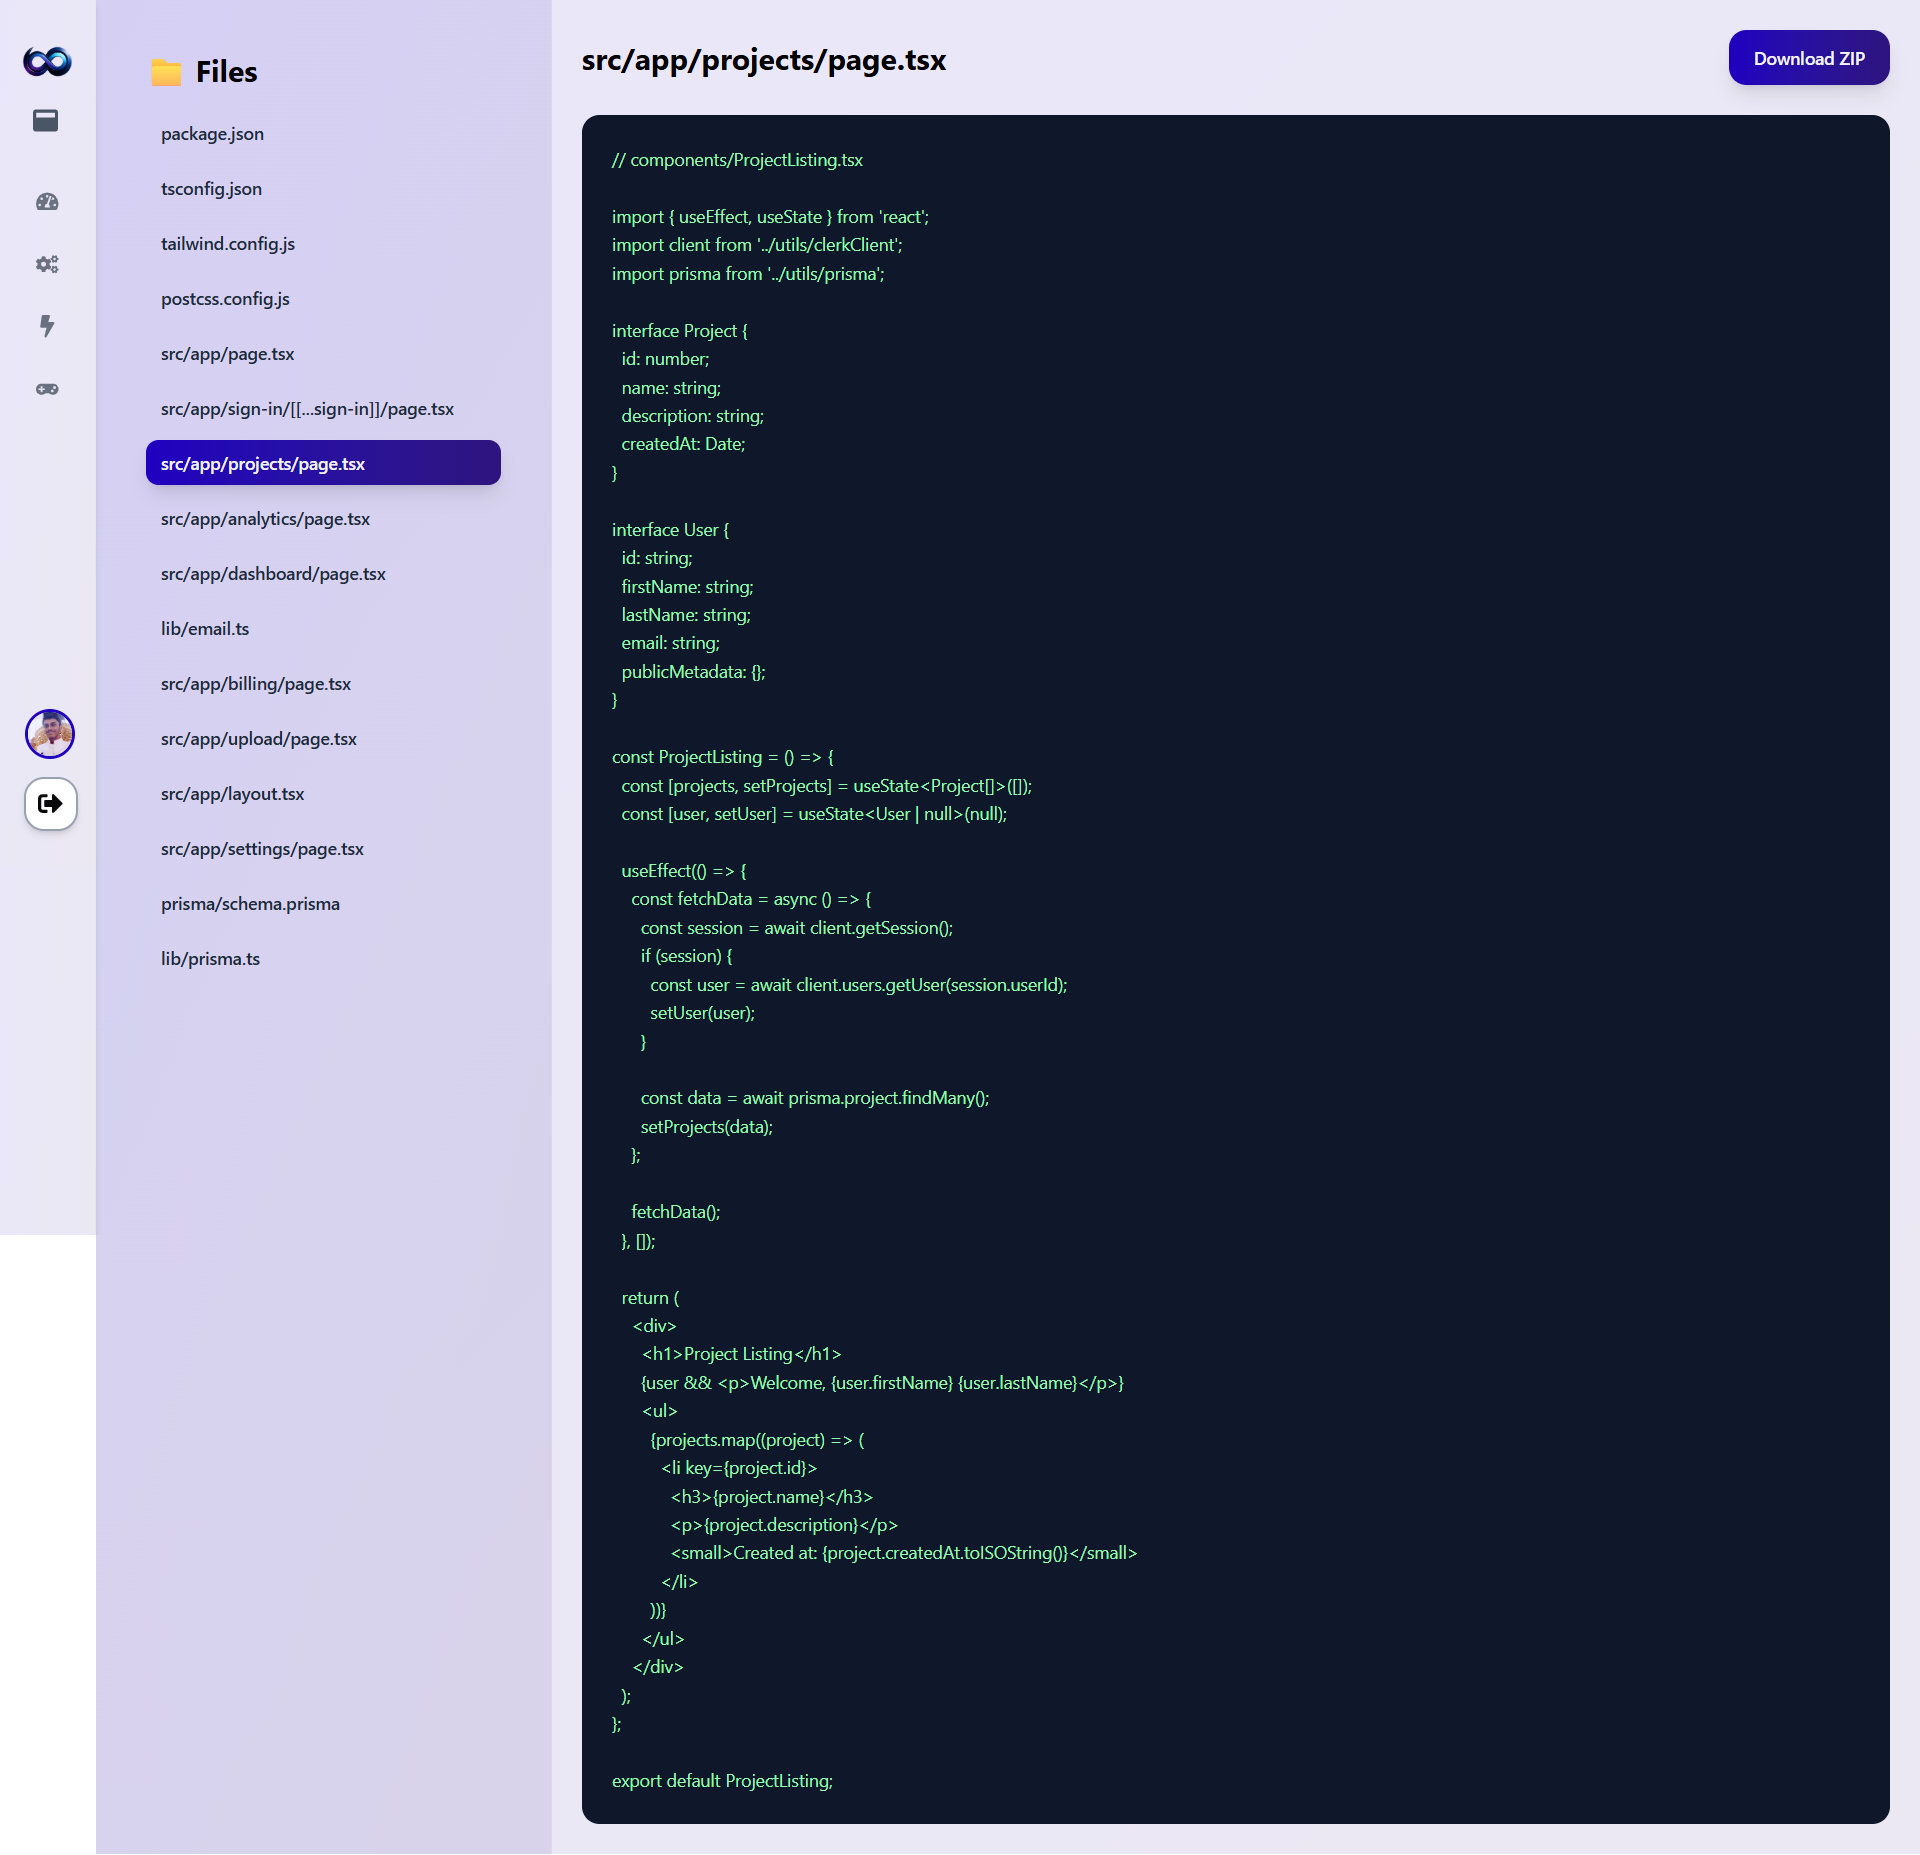1920x1855 pixels.
Task: Click the gamepad controller sidebar icon
Action: point(47,389)
